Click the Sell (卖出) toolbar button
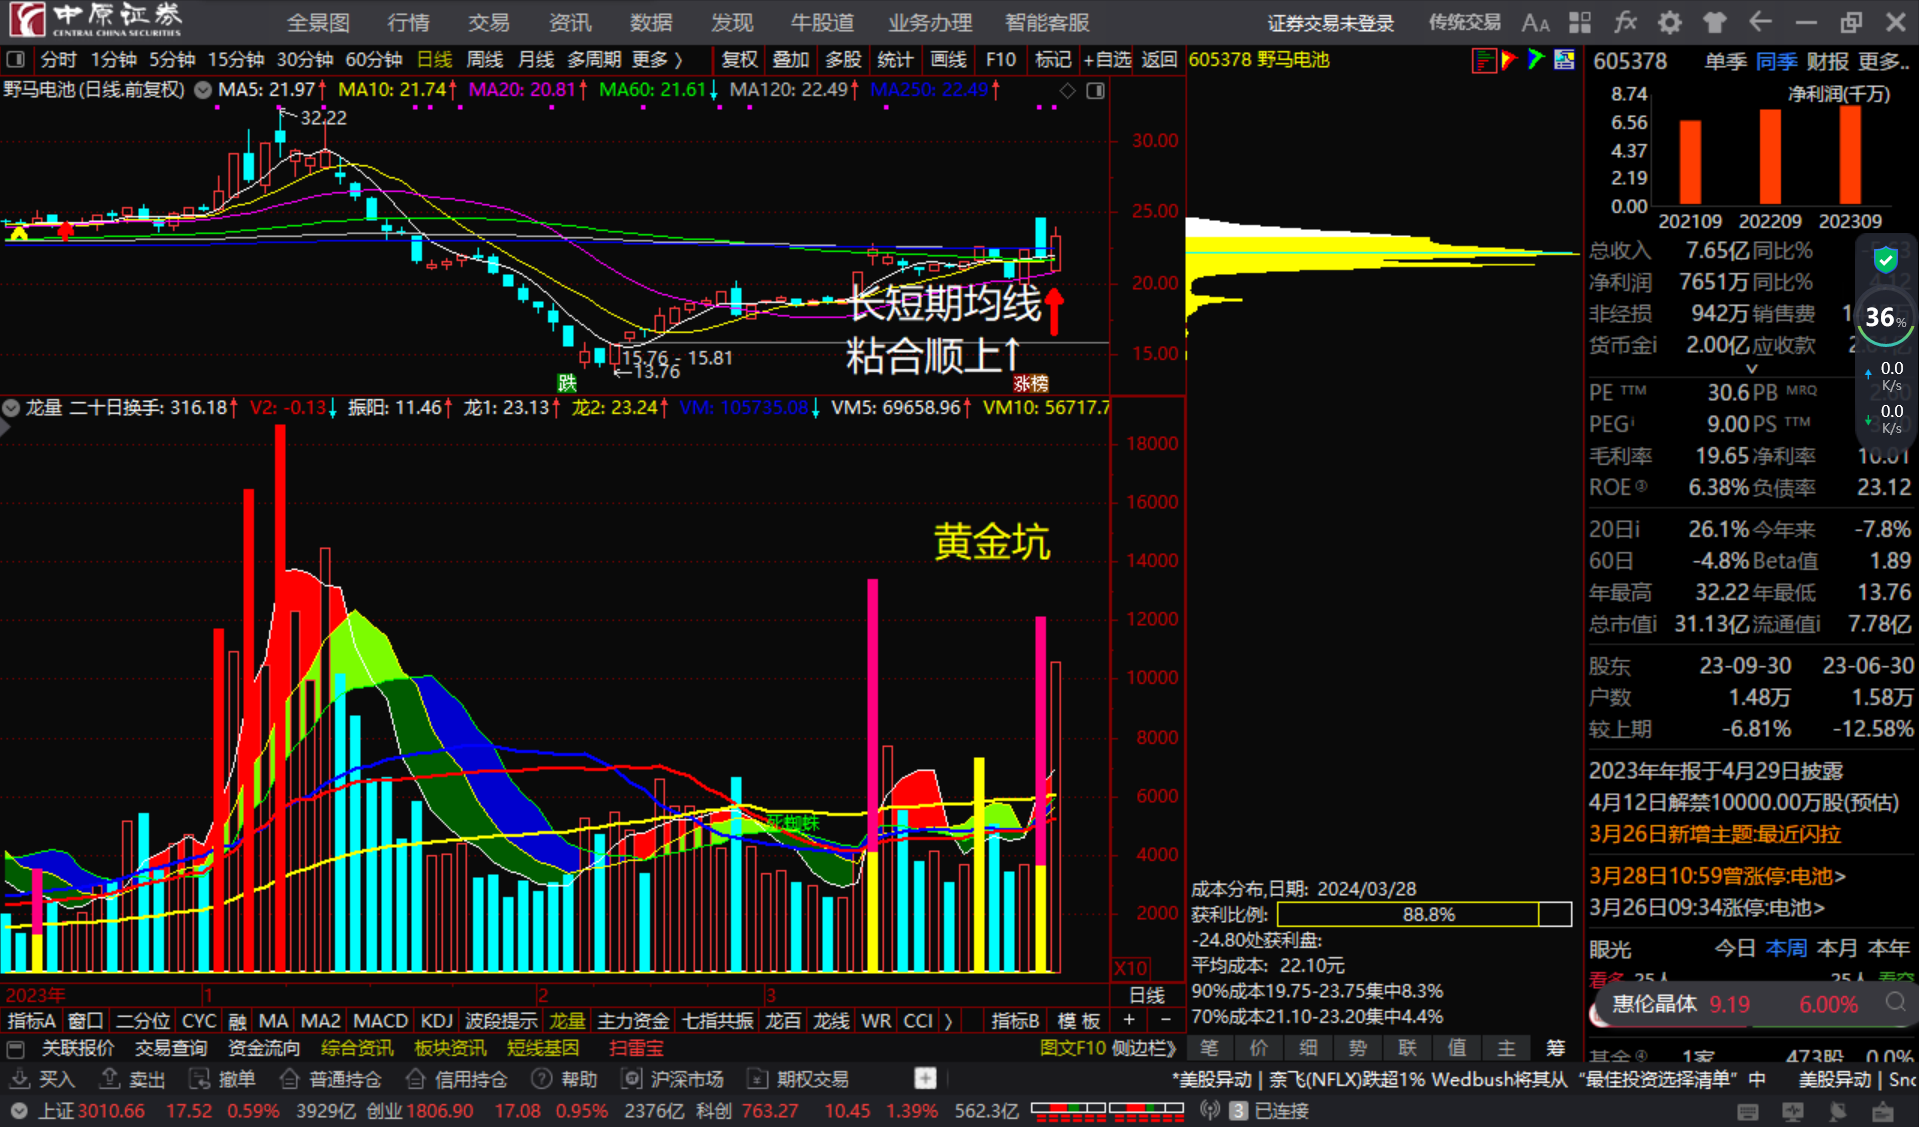 point(134,1079)
